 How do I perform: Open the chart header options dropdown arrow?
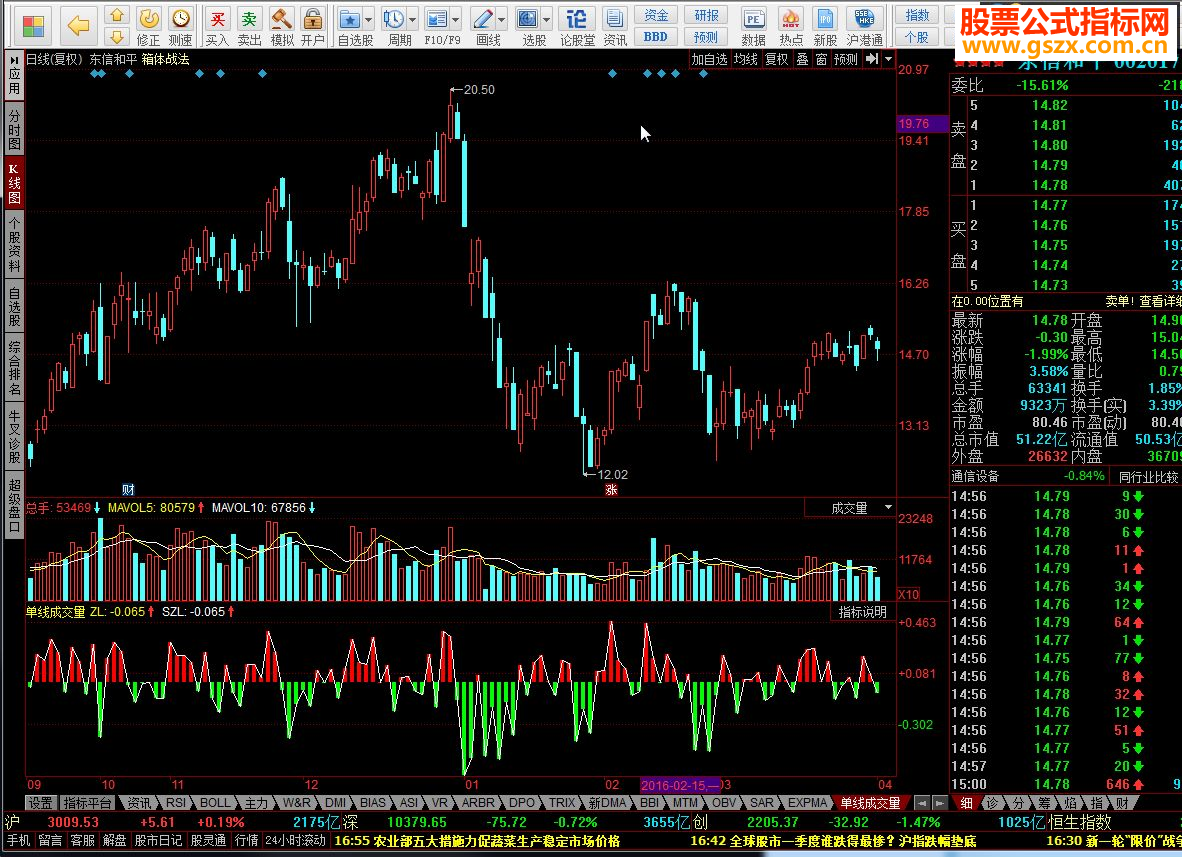click(889, 59)
